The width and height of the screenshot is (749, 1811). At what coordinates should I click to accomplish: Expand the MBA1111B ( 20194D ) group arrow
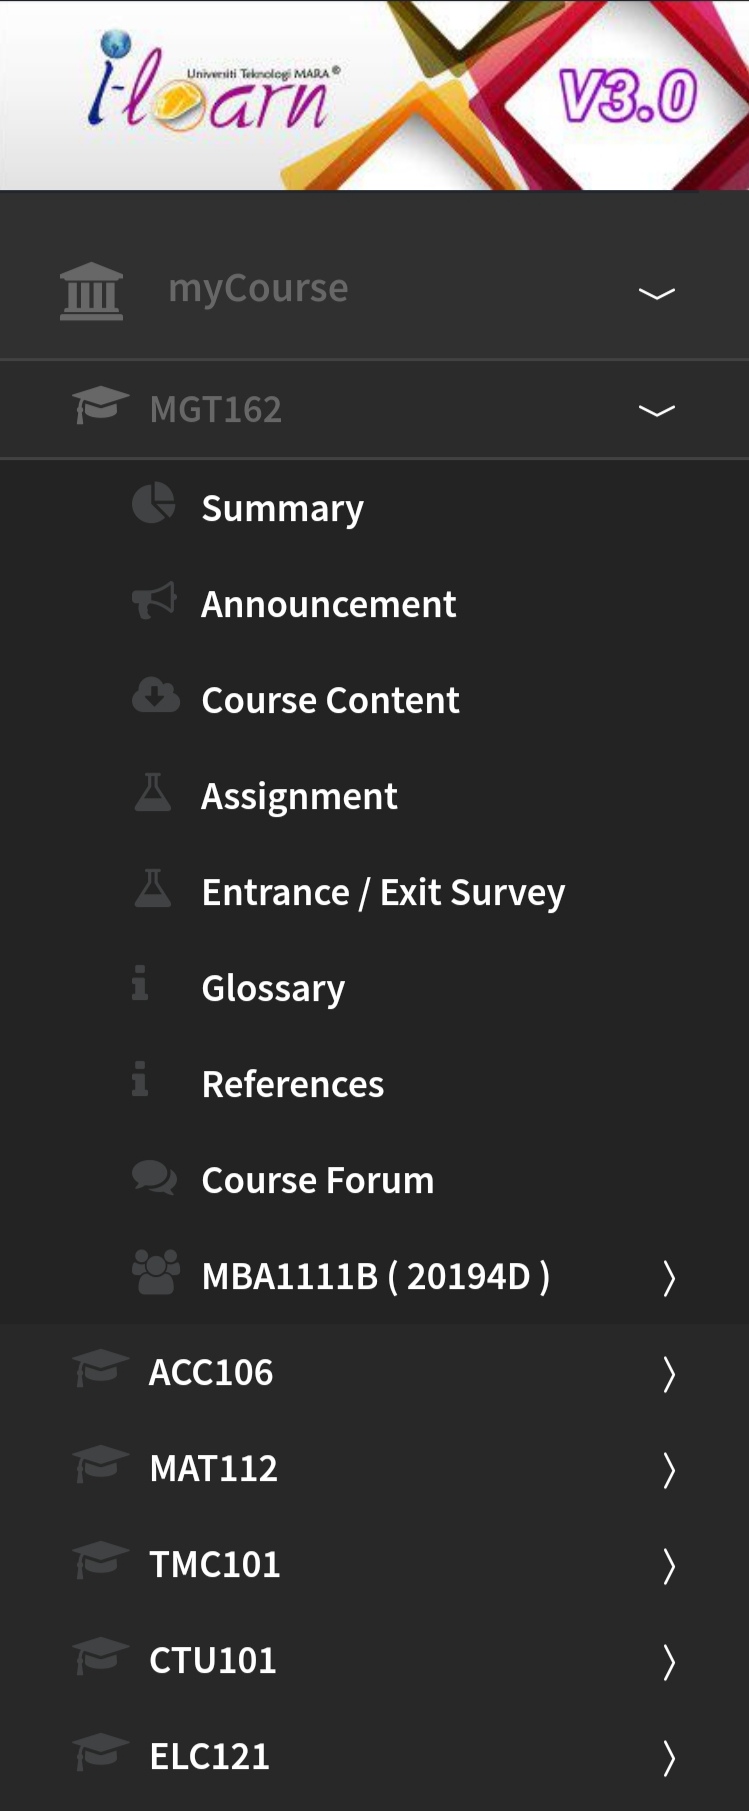669,1277
